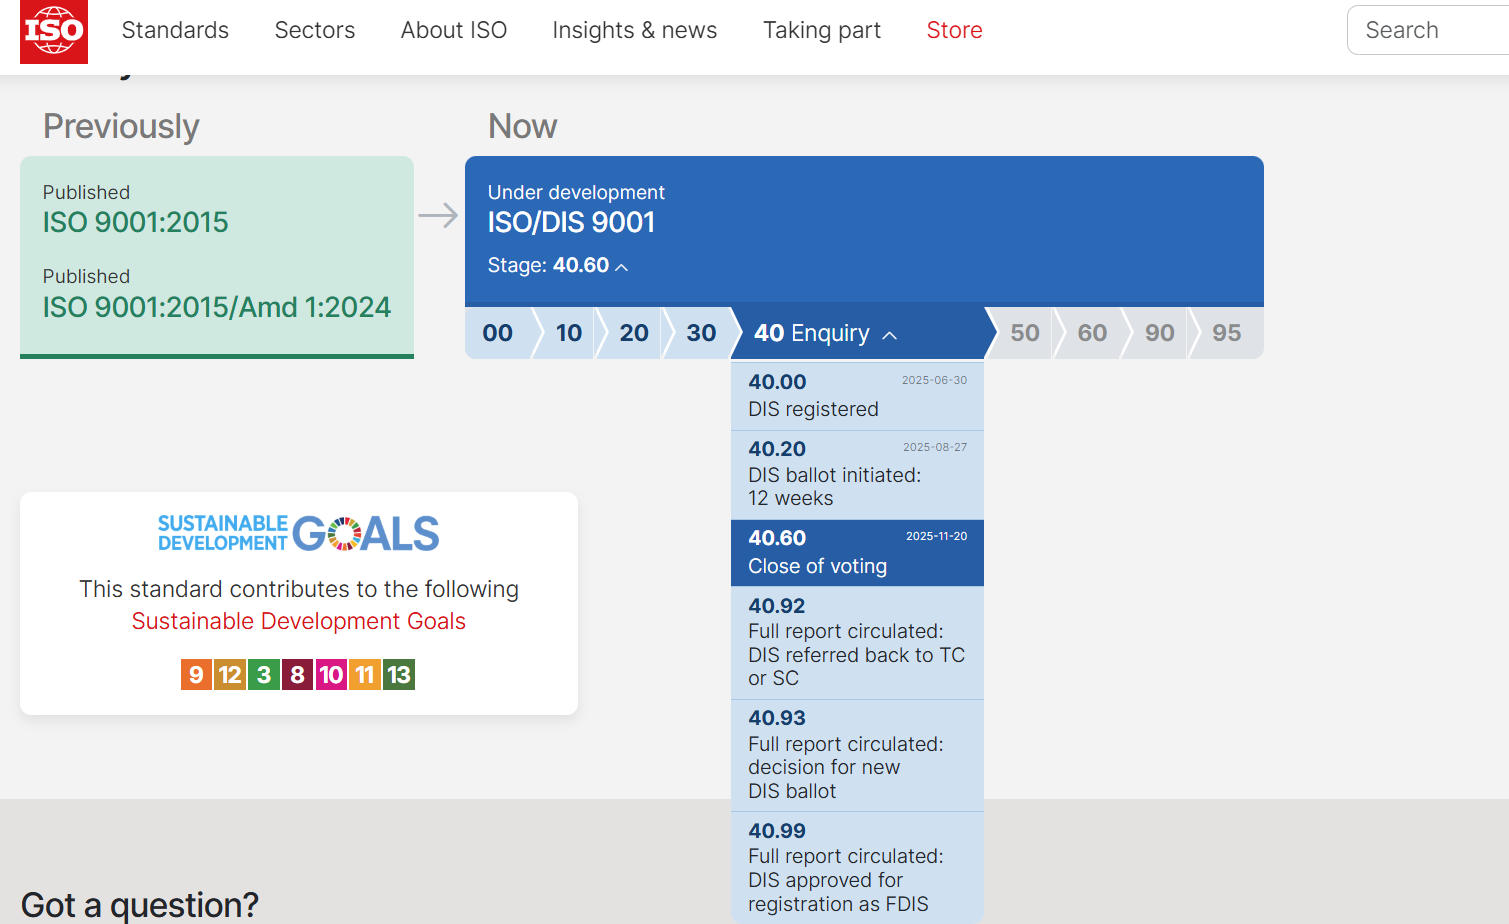Collapse the 40 Enquiry stage dropdown
1509x924 pixels.
pyautogui.click(x=825, y=333)
